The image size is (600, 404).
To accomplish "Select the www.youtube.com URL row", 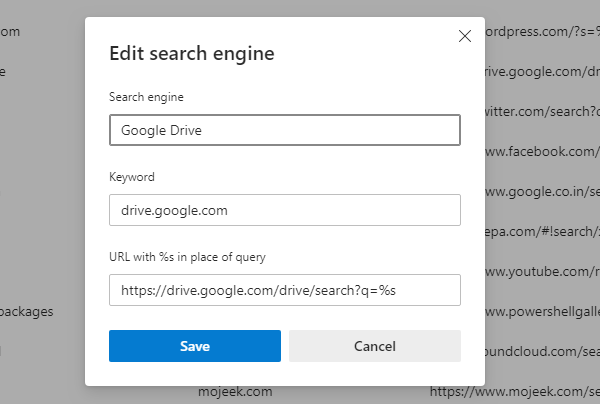I will 542,271.
